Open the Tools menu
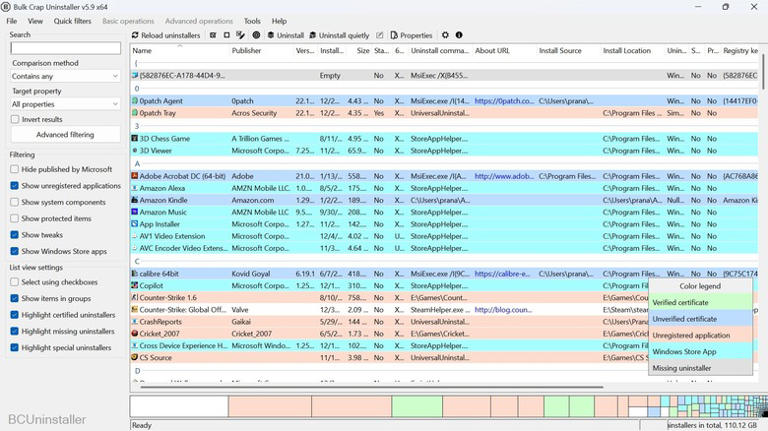 pyautogui.click(x=252, y=21)
